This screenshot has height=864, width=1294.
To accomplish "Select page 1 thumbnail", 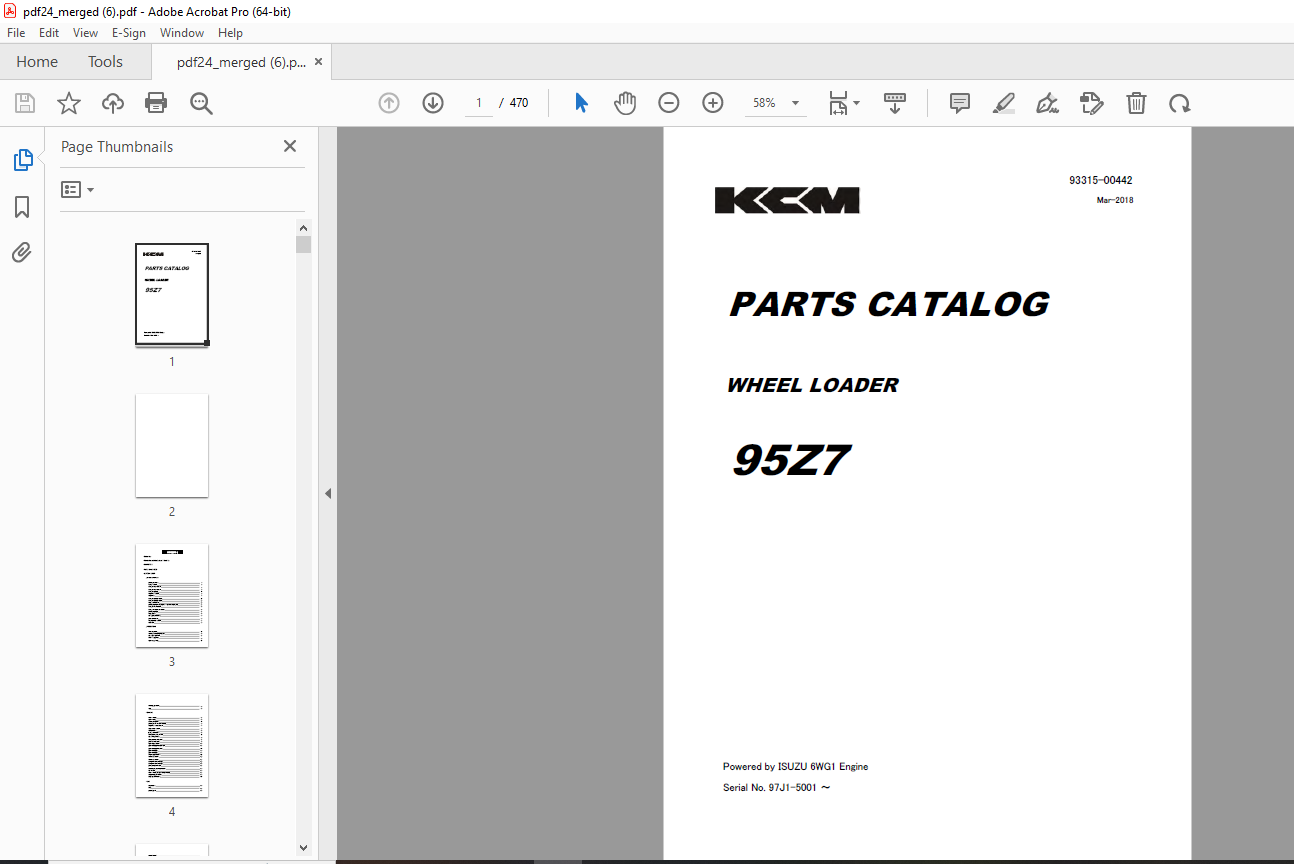I will [x=172, y=295].
